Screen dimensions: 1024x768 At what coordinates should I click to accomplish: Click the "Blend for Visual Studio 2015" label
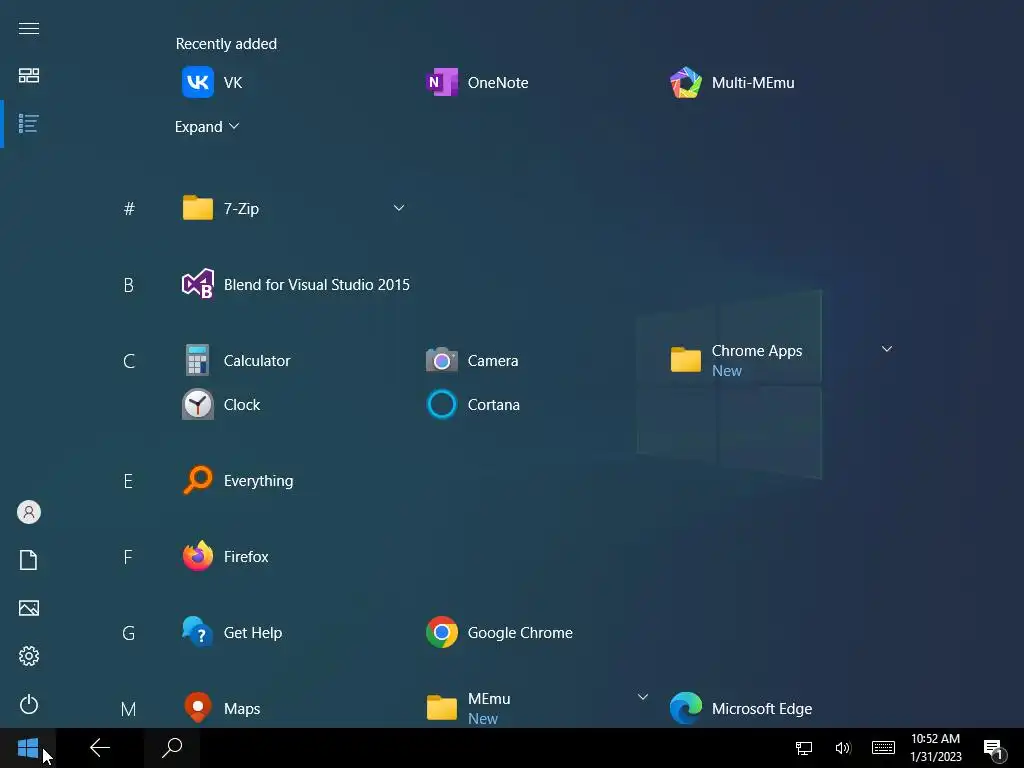point(317,285)
